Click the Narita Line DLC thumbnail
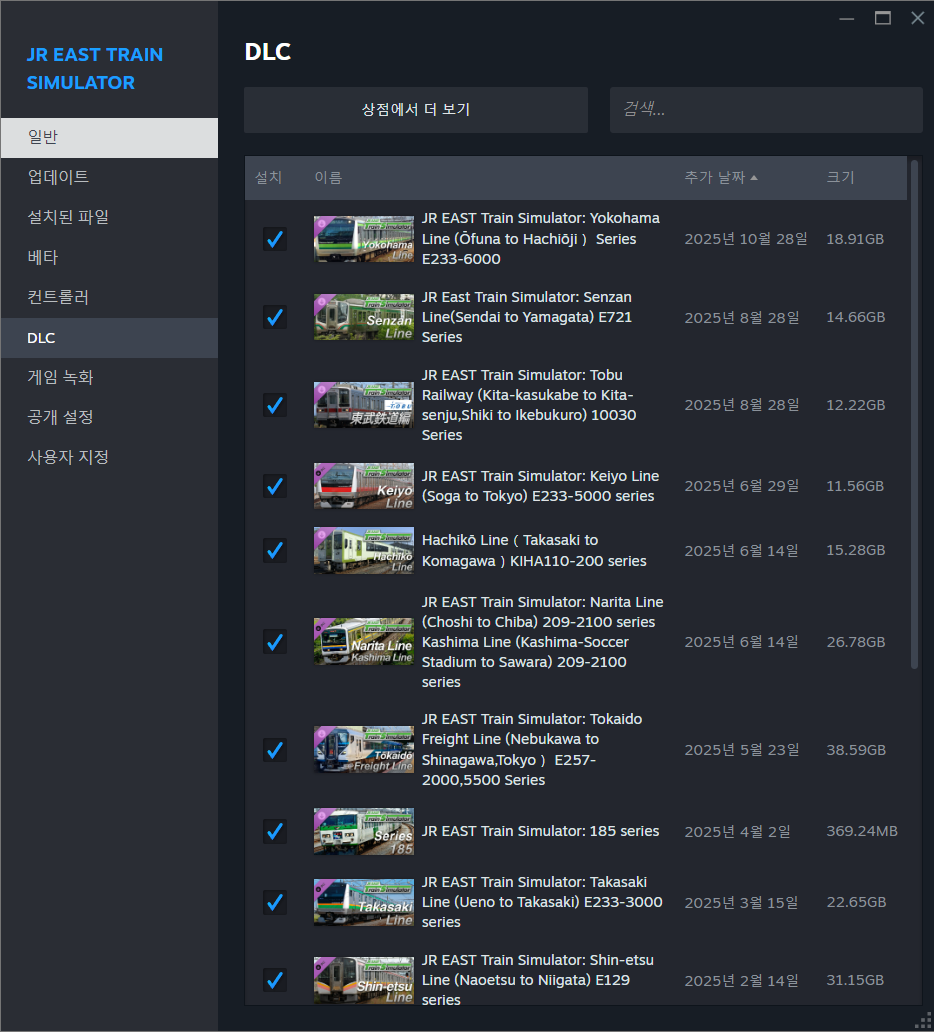This screenshot has height=1032, width=934. pyautogui.click(x=363, y=642)
